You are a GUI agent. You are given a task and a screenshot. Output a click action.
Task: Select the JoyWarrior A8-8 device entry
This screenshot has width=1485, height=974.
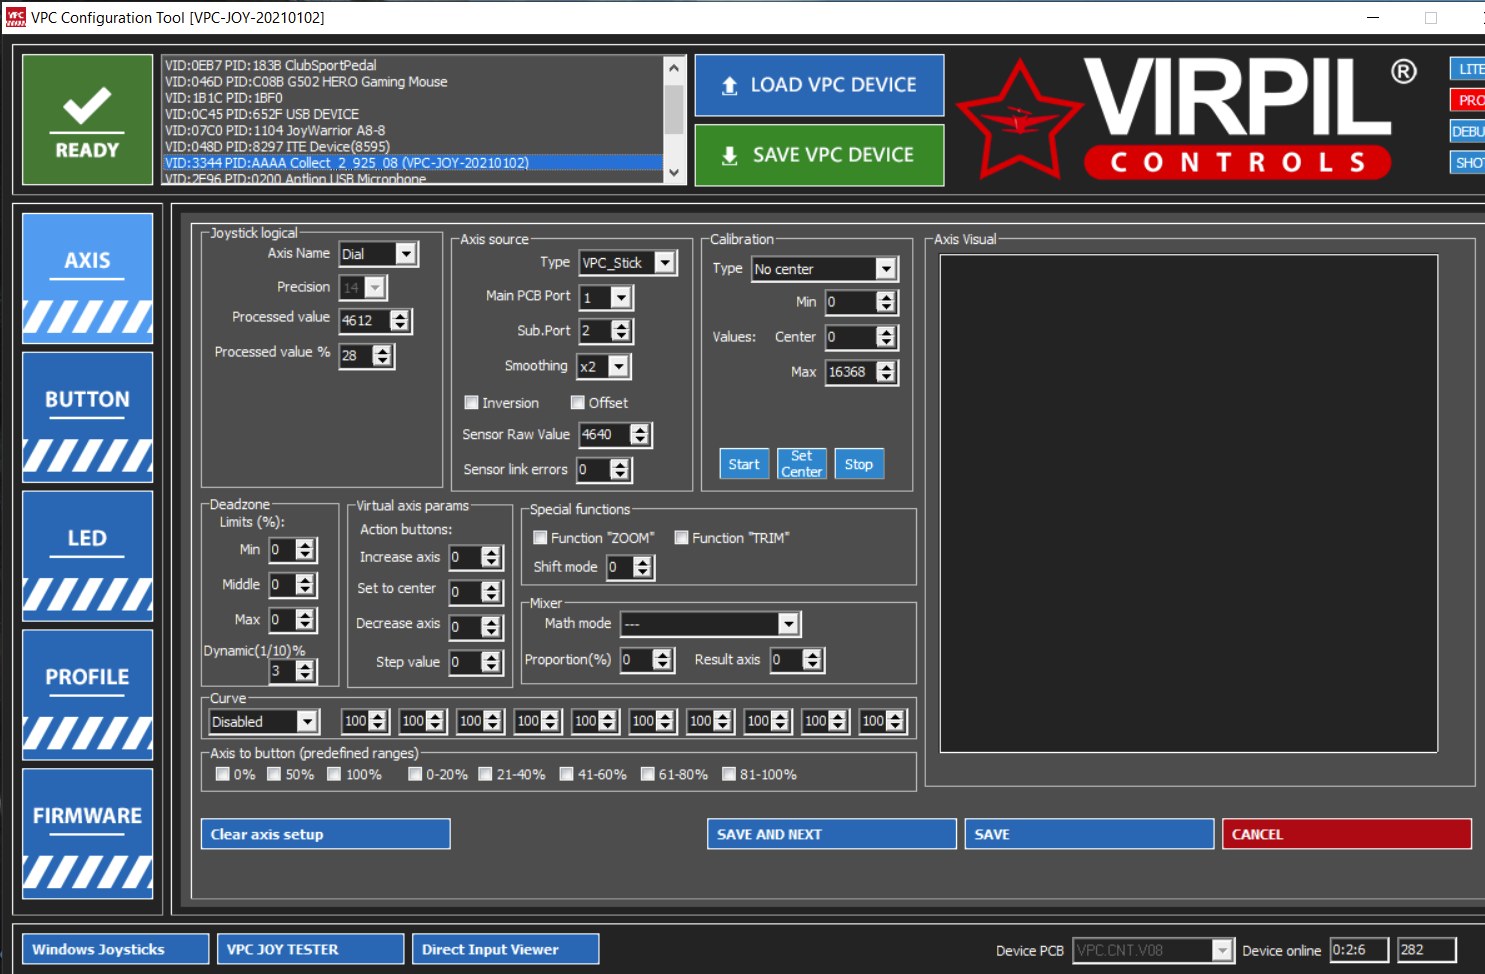[411, 130]
